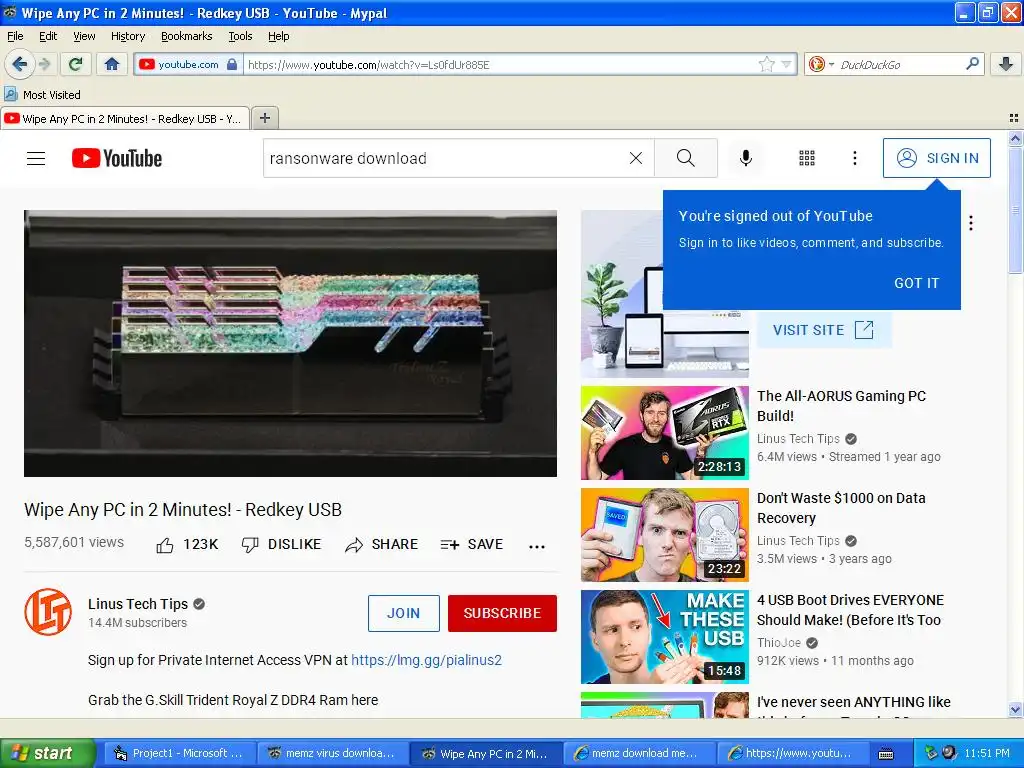This screenshot has width=1024, height=768.
Task: Open the Most Visited bookmarks folder
Action: pyautogui.click(x=43, y=95)
